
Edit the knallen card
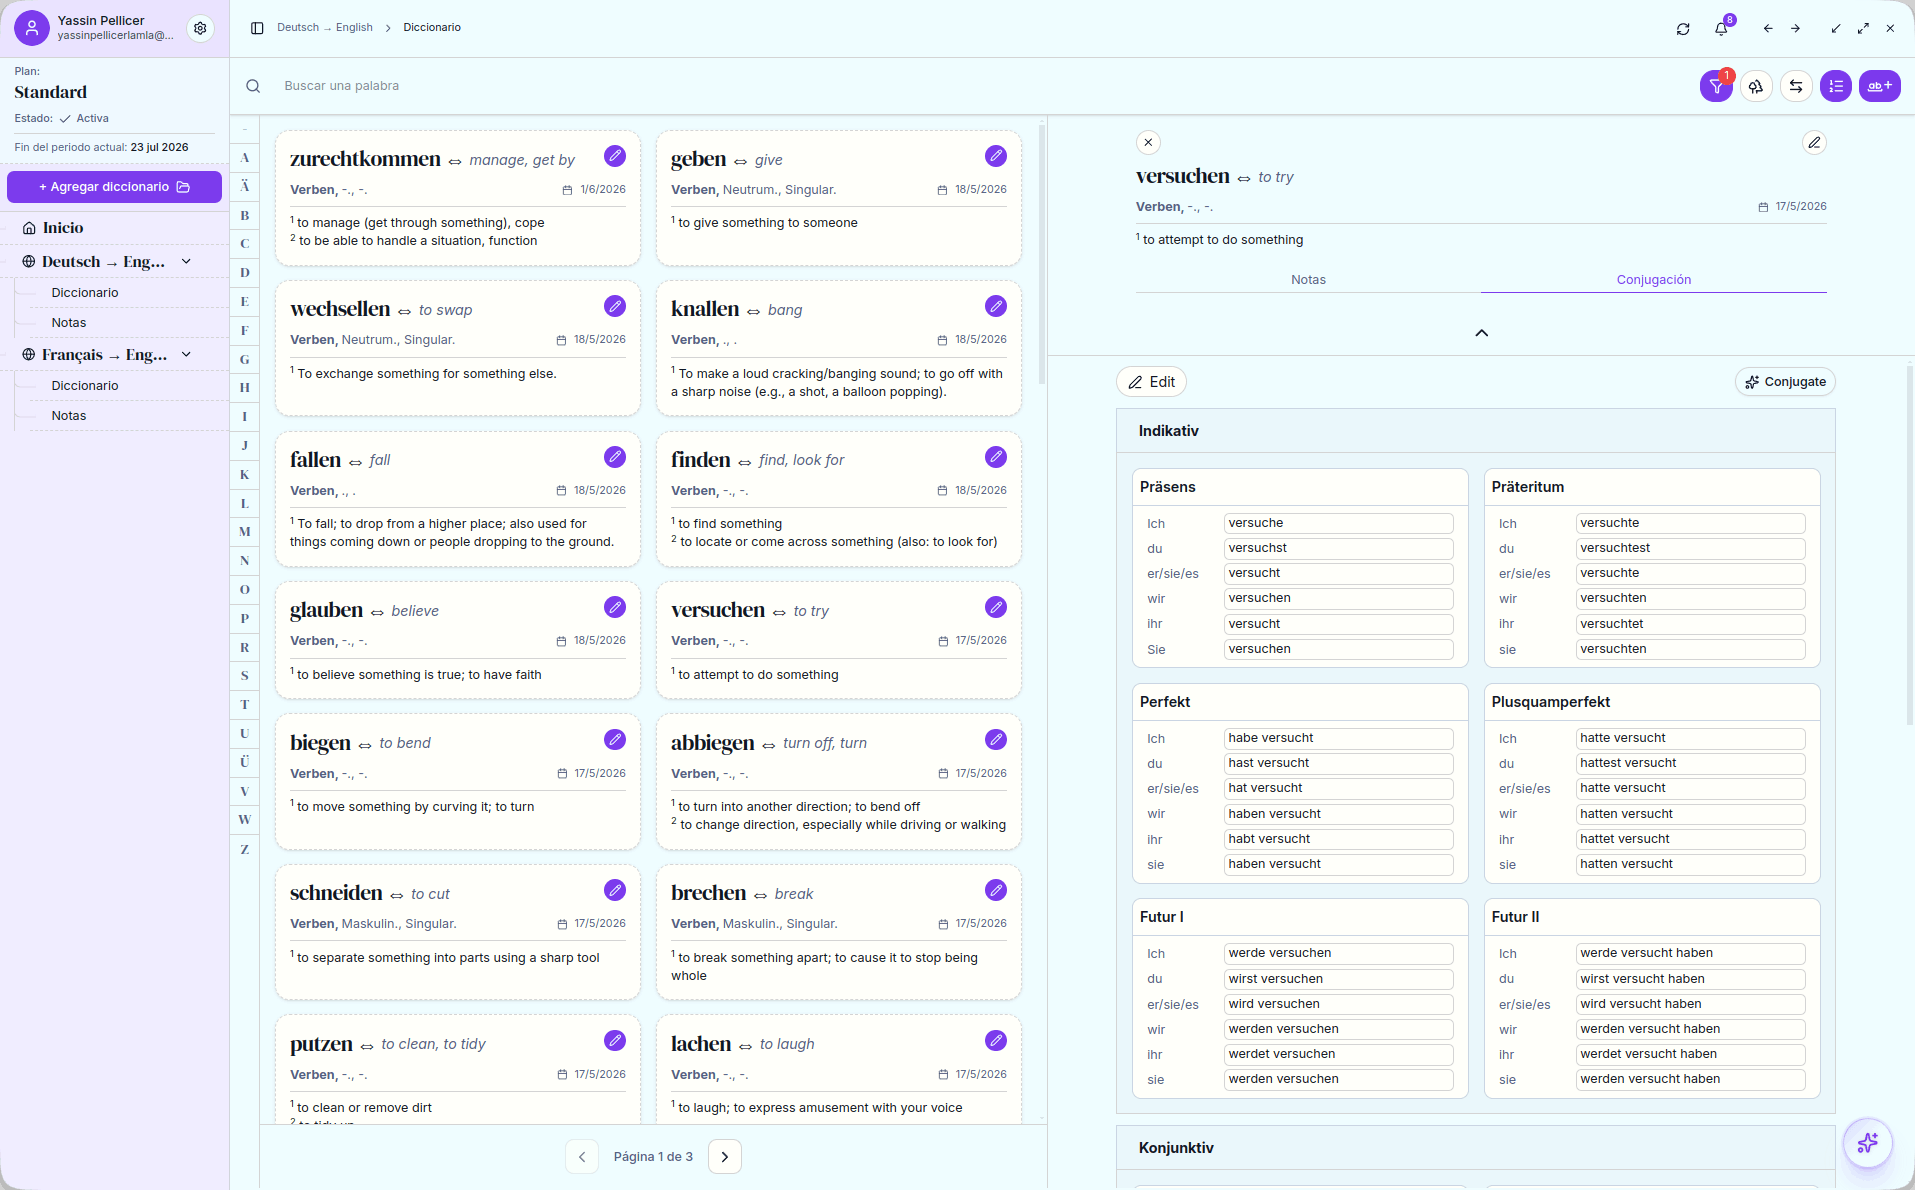[x=996, y=306]
